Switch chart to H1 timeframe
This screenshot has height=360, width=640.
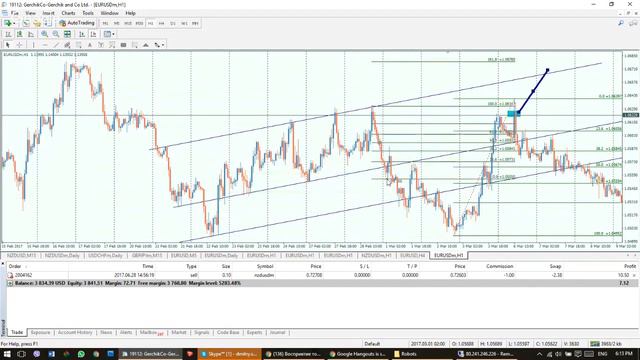[x=151, y=24]
